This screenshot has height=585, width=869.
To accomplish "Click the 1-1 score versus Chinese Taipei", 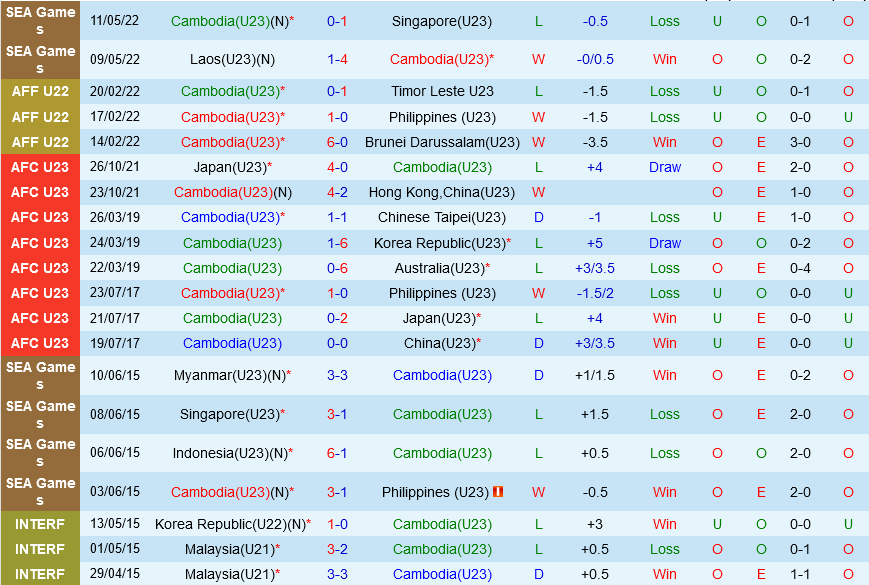I will (x=337, y=217).
